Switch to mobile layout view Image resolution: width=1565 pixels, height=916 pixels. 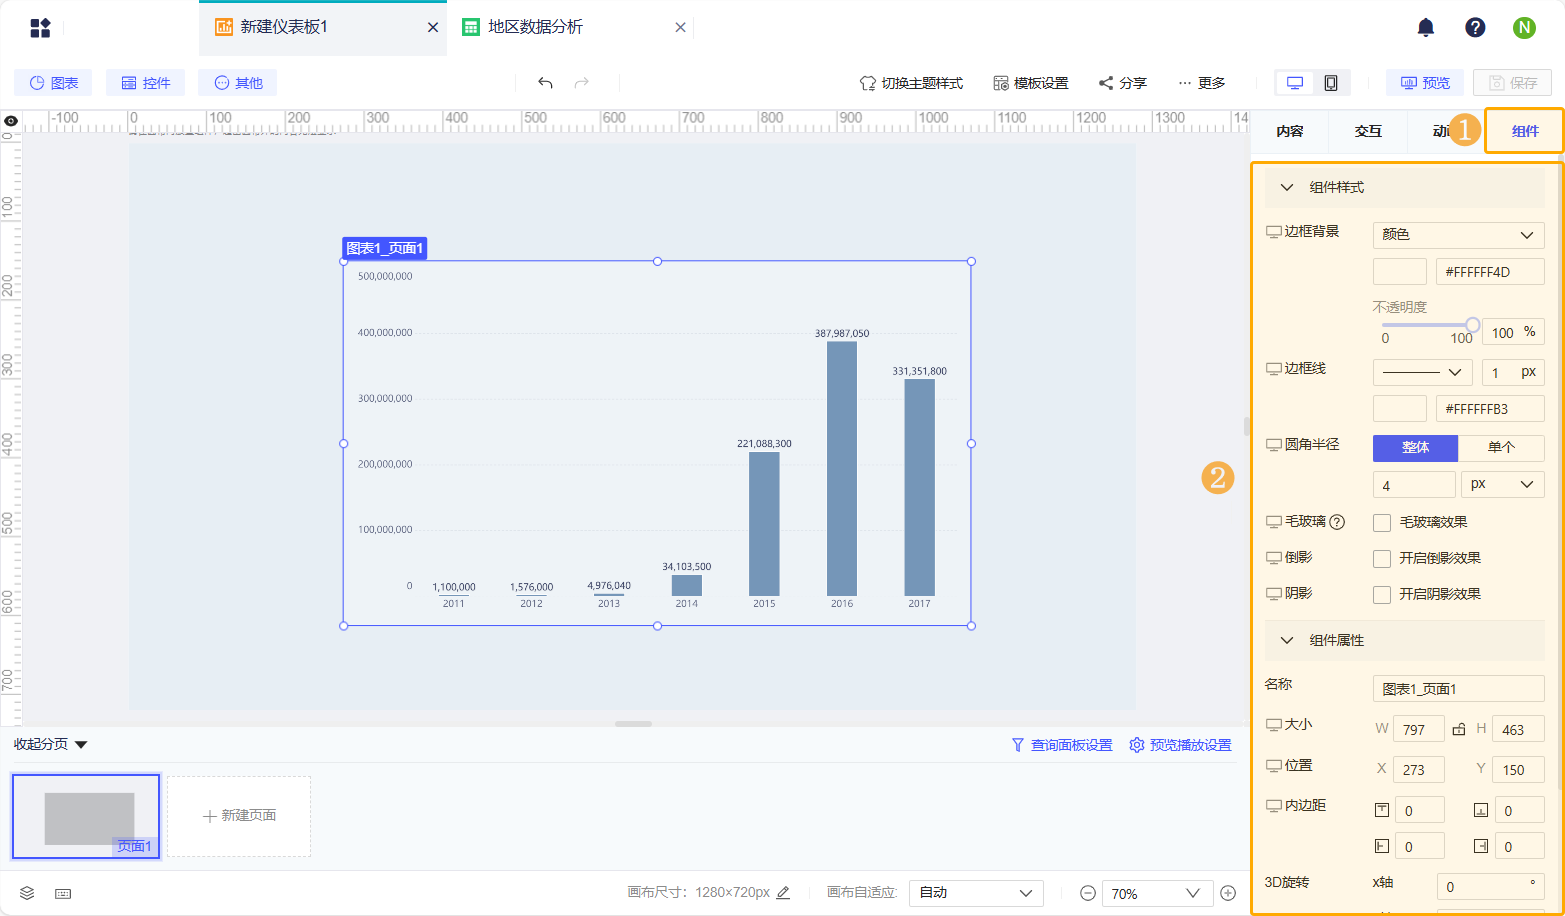[x=1331, y=83]
